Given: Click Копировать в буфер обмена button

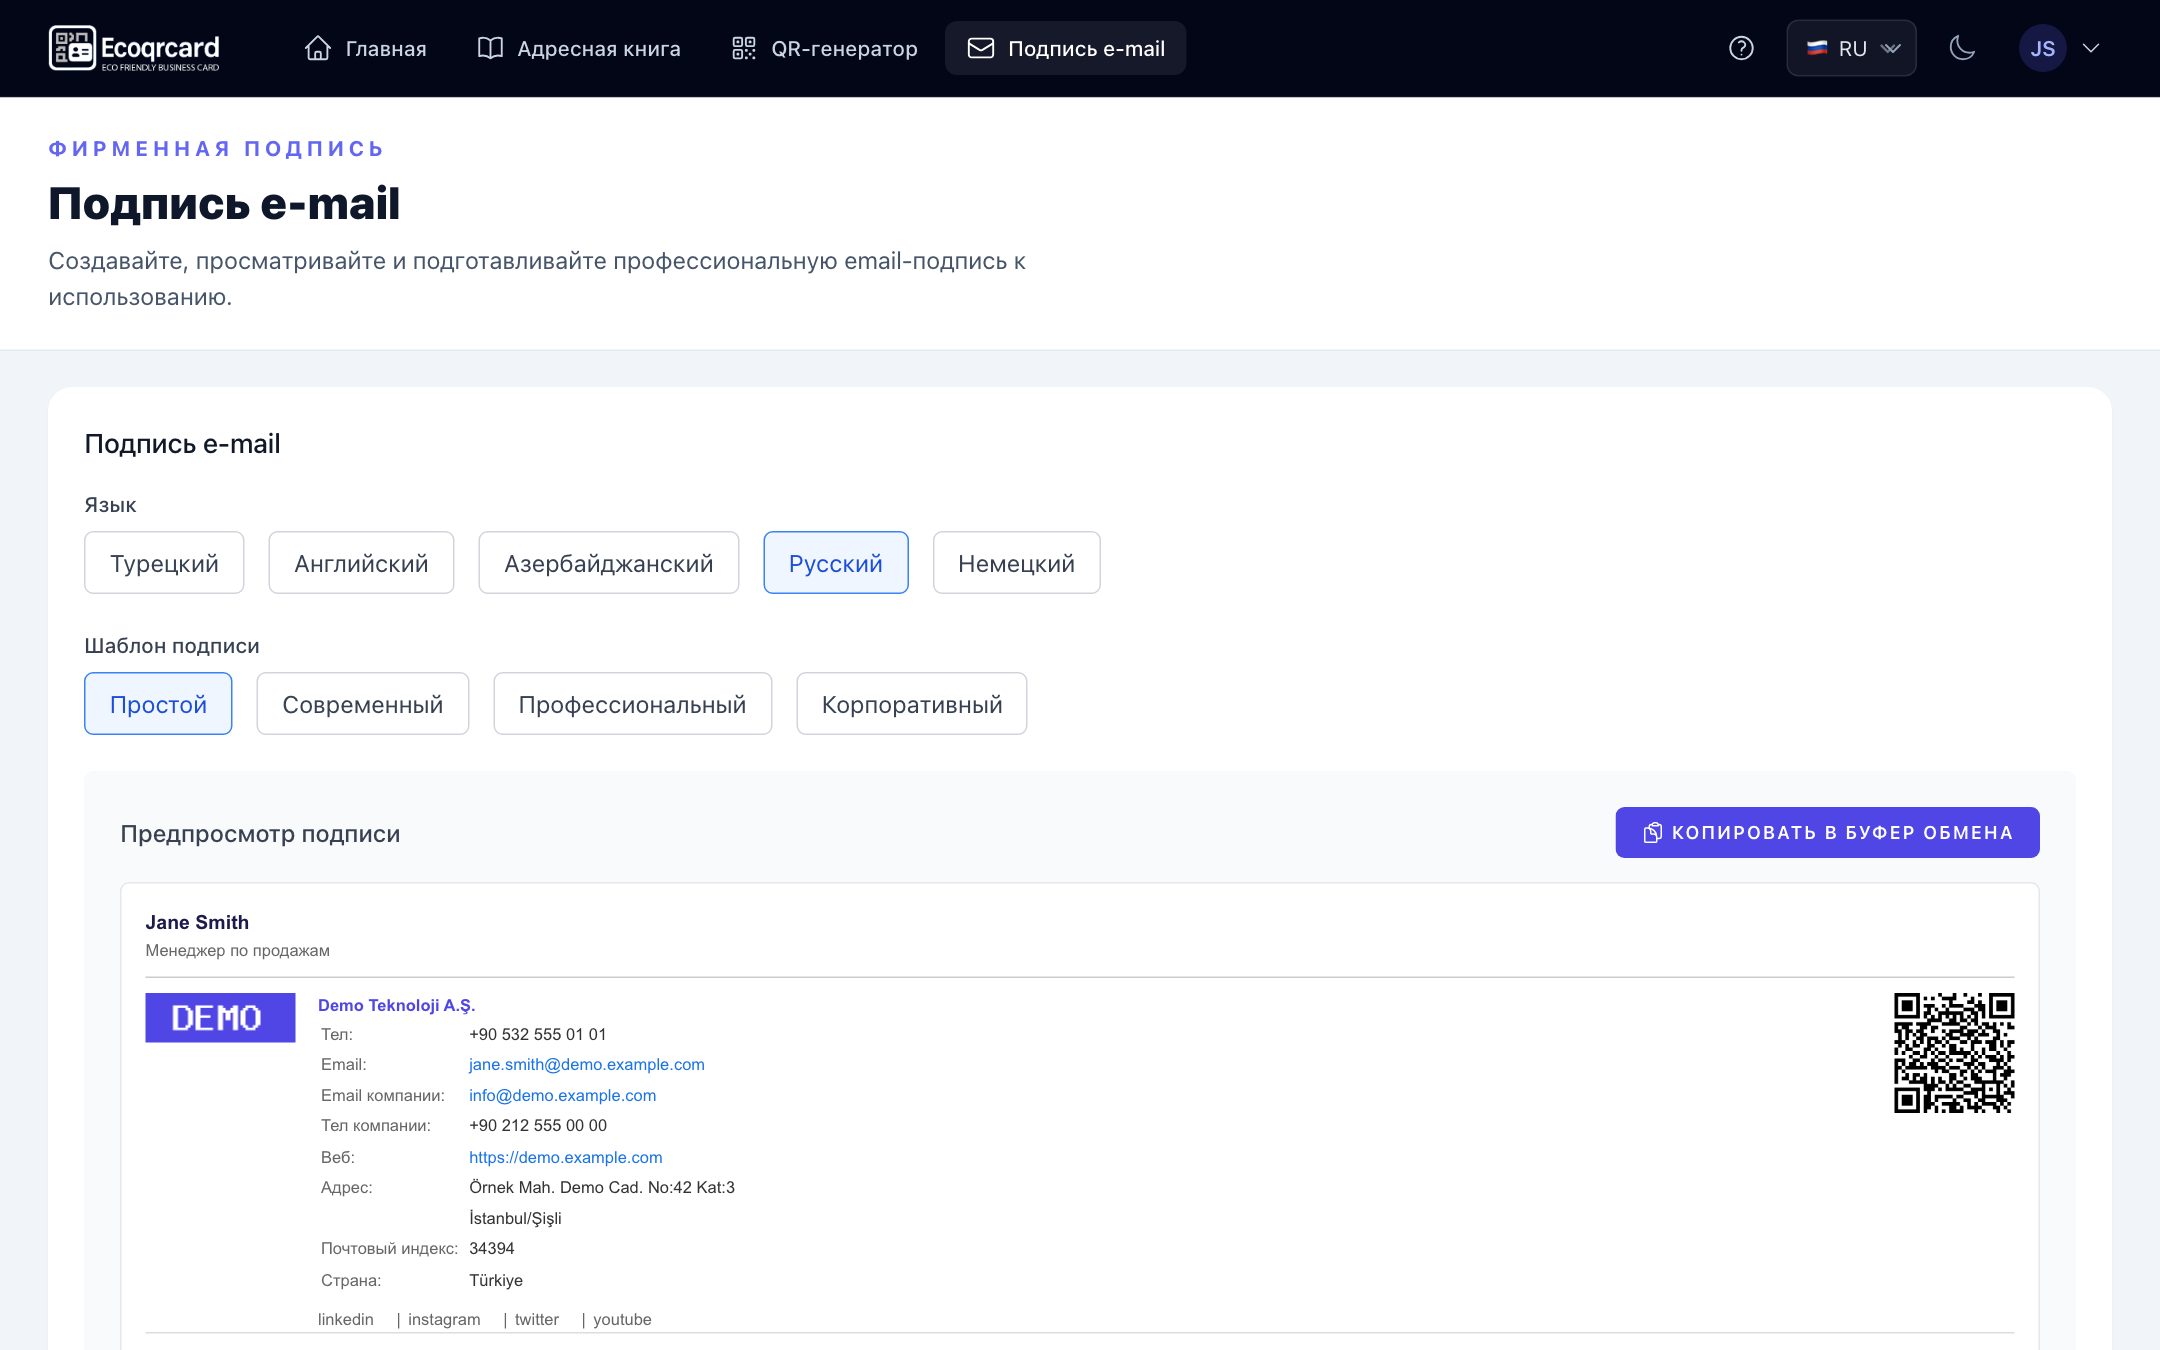Looking at the screenshot, I should [x=1827, y=832].
